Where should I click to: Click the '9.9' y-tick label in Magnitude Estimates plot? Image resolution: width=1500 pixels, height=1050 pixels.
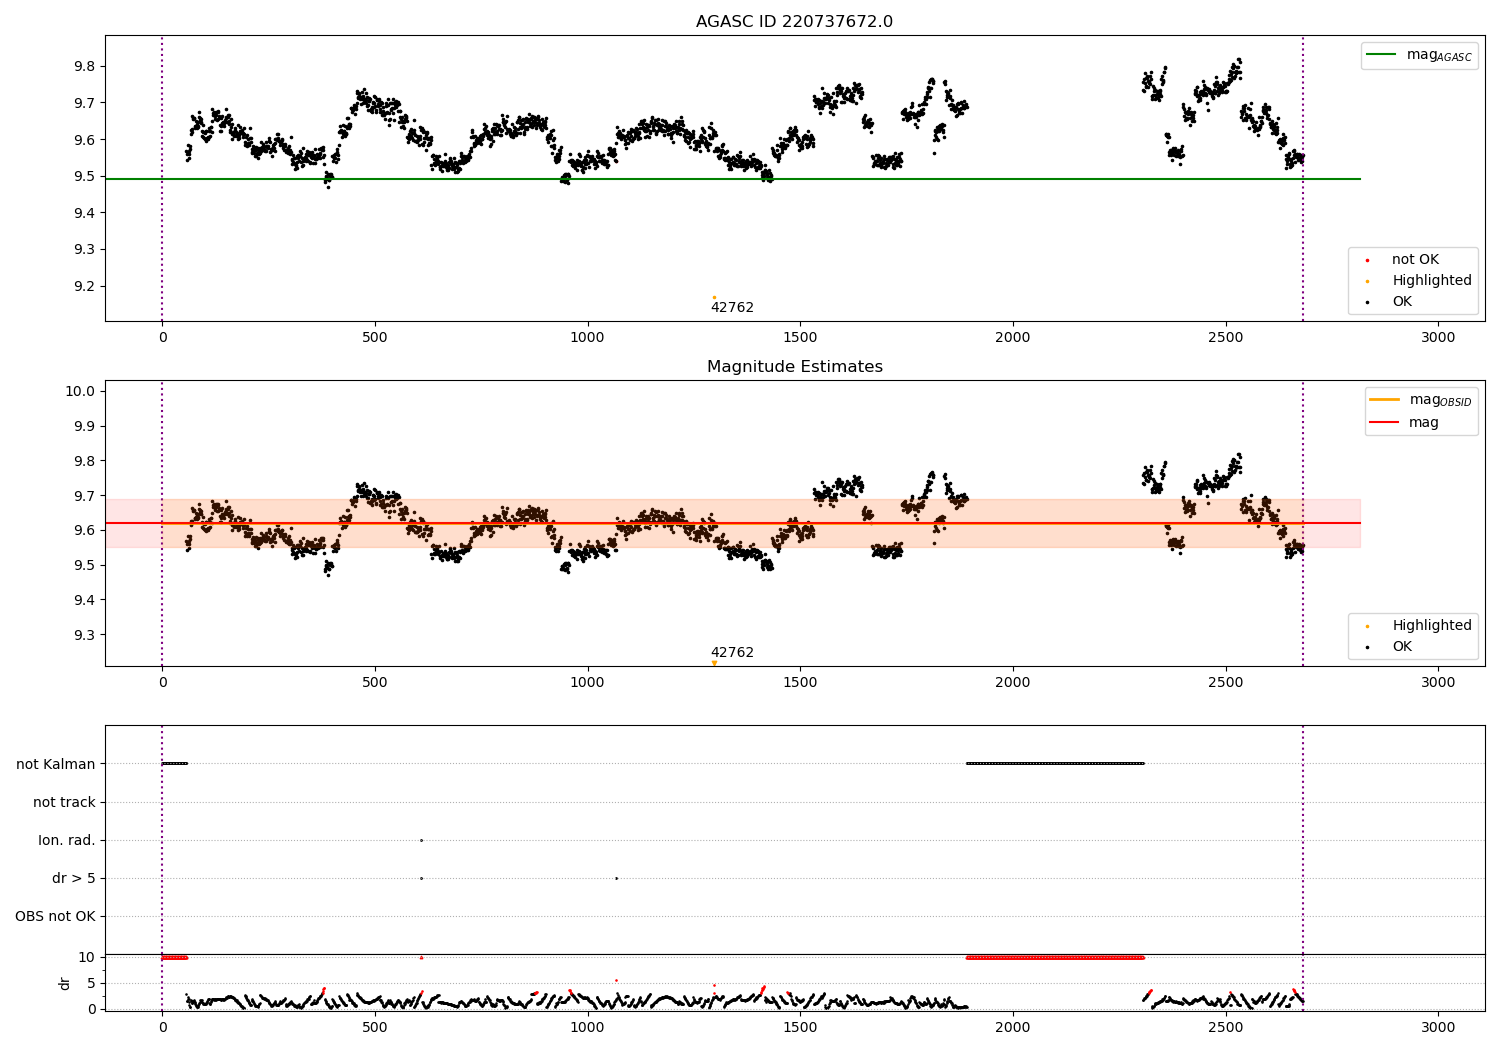84,426
